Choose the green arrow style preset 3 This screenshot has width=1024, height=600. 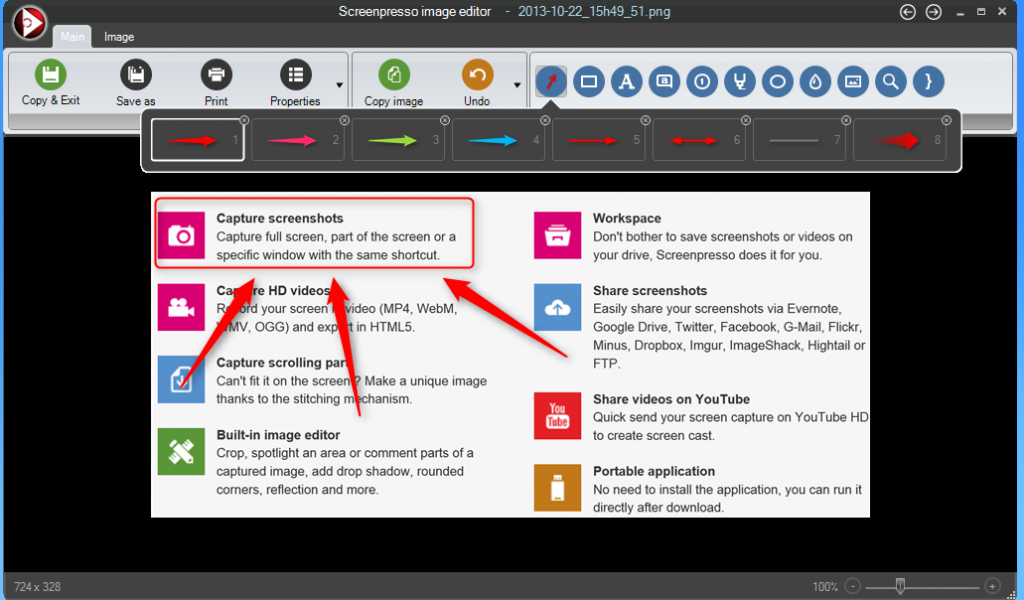396,140
